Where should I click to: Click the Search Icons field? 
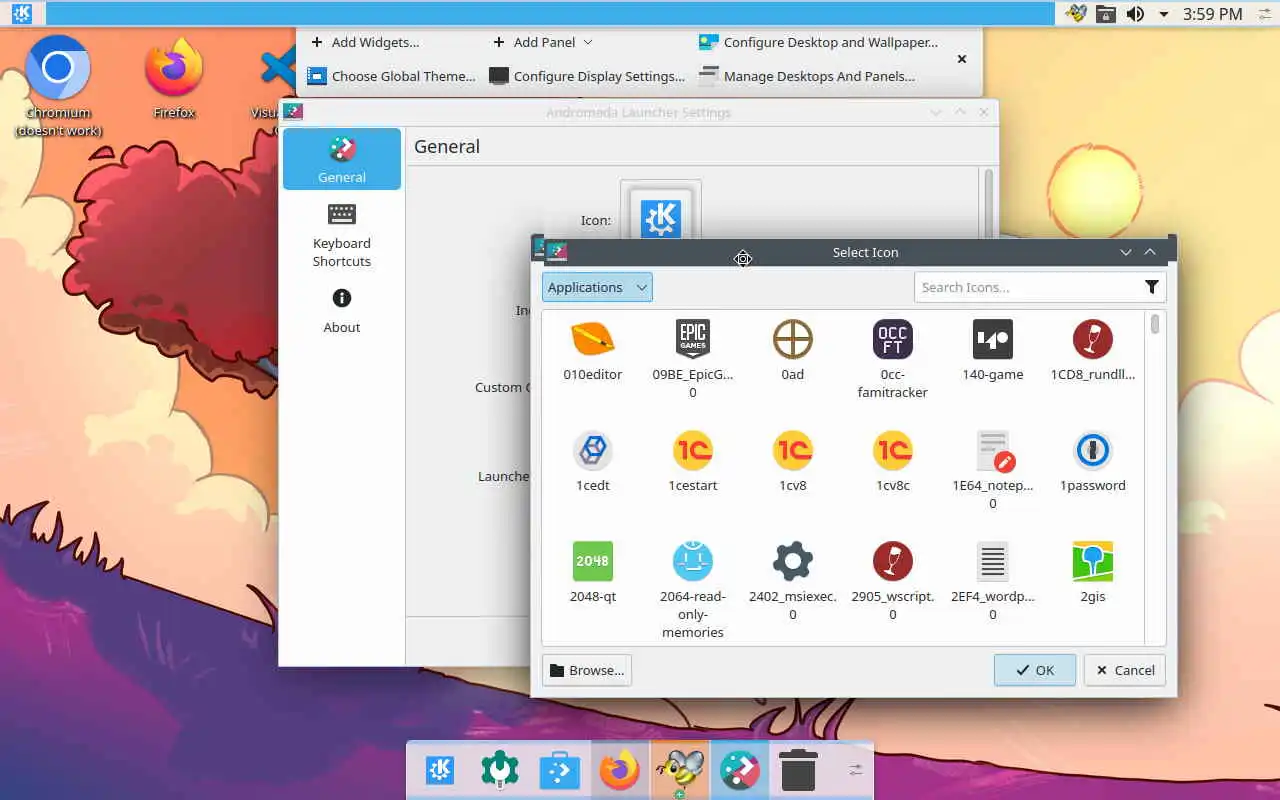tap(1027, 287)
